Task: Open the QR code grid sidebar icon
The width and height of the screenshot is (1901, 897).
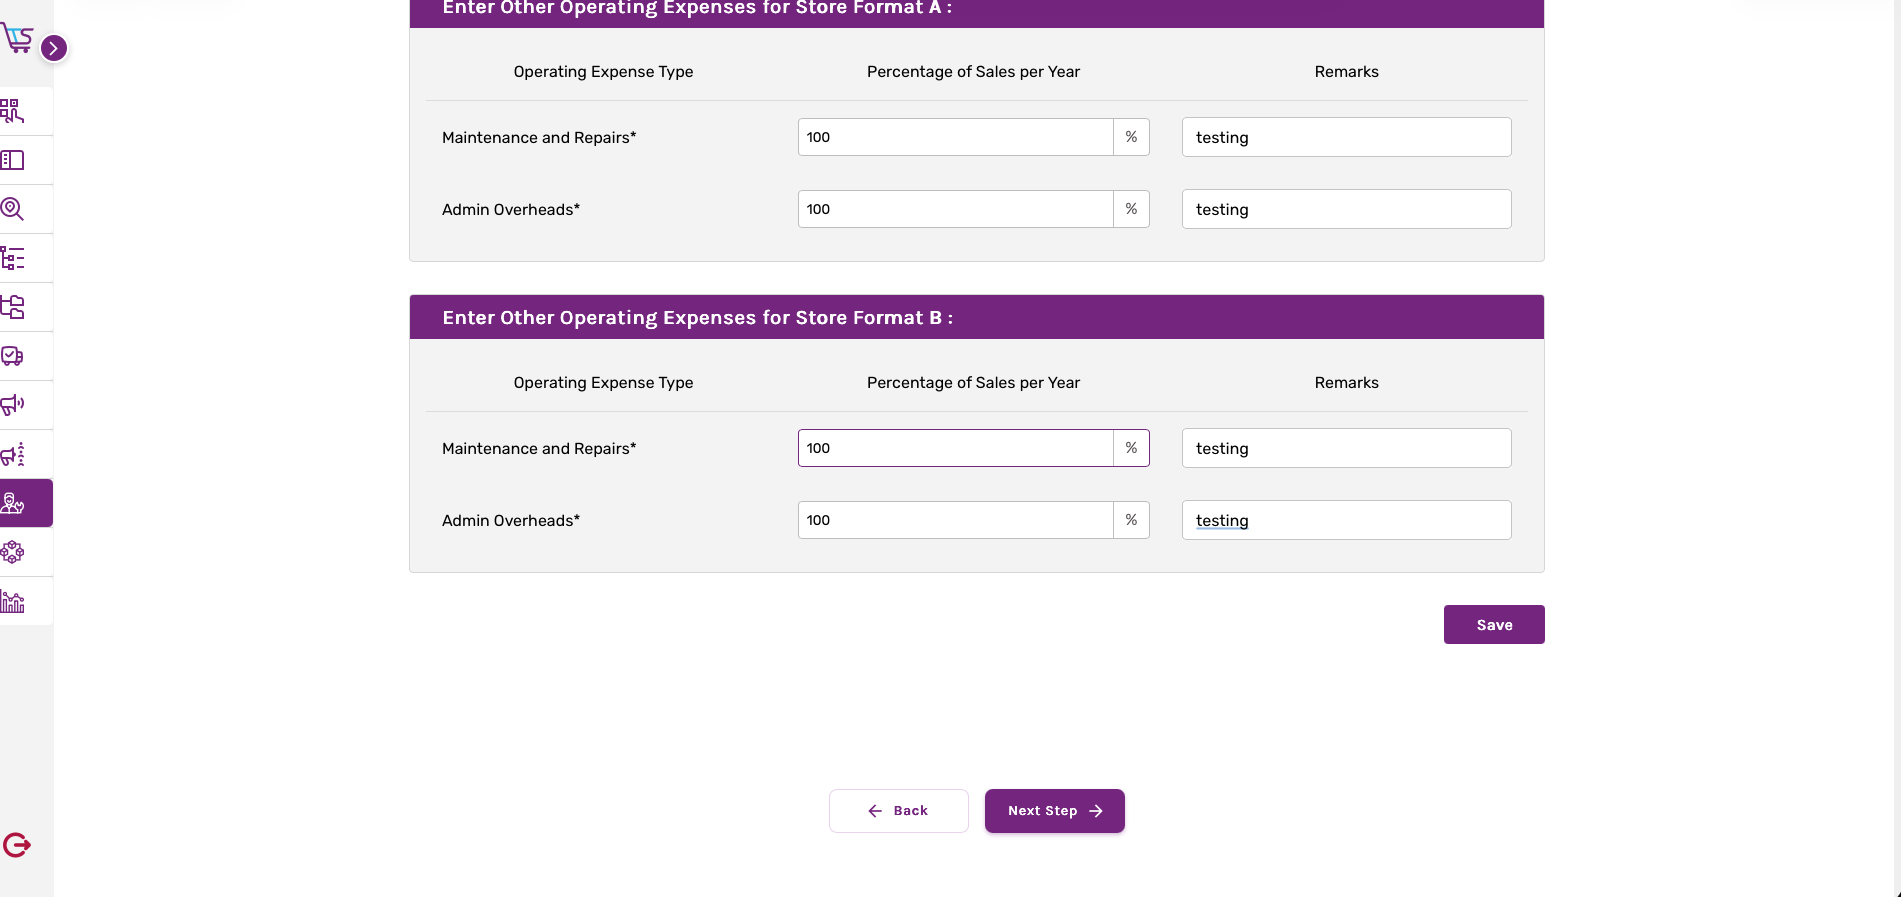Action: [13, 111]
